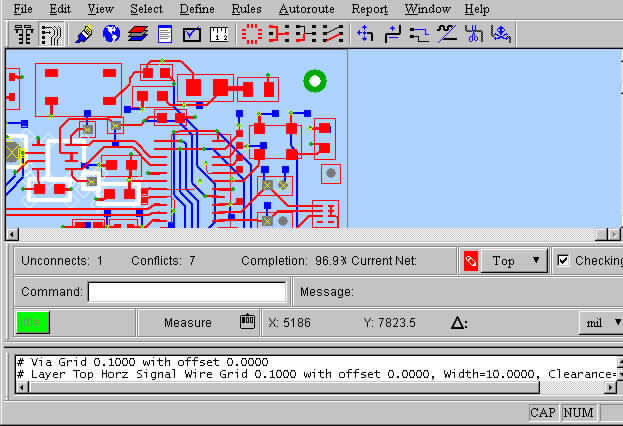
Task: Open the Autoroute menu
Action: coord(307,9)
